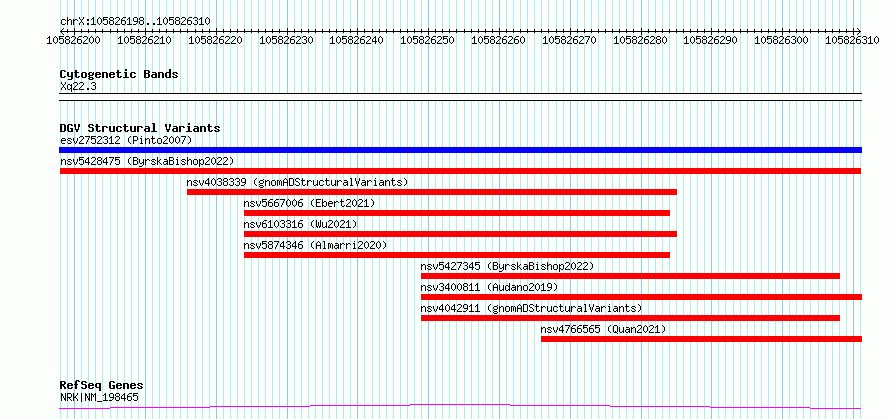Select the red nsv5428475 variant bar
The height and width of the screenshot is (419, 890).
(460, 171)
